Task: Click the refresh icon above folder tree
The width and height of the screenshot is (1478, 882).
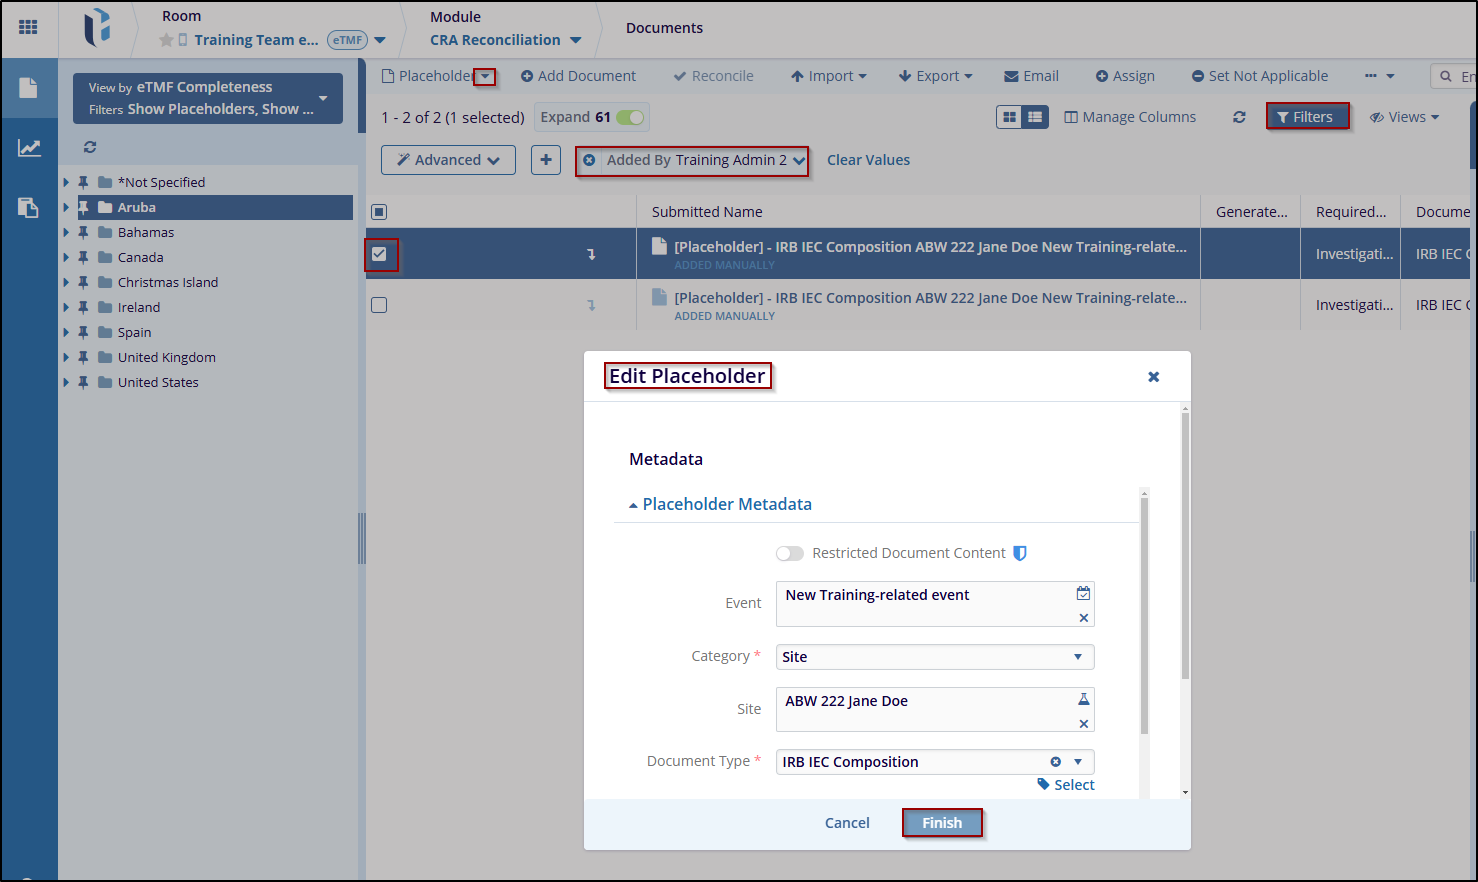Action: (90, 147)
